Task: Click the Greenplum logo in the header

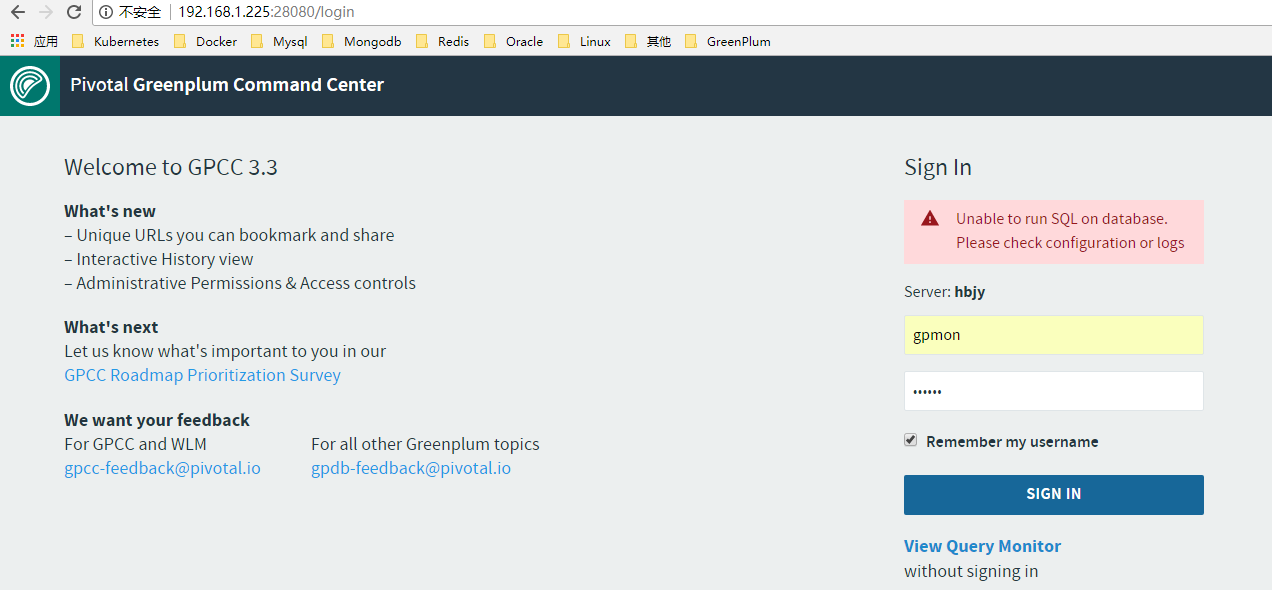Action: click(30, 85)
